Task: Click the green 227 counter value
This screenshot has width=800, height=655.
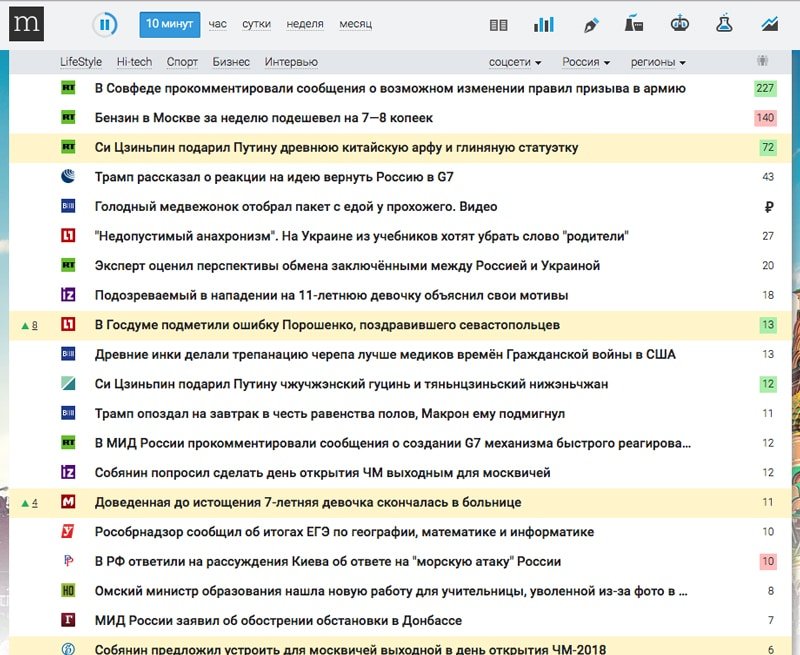Action: point(764,88)
